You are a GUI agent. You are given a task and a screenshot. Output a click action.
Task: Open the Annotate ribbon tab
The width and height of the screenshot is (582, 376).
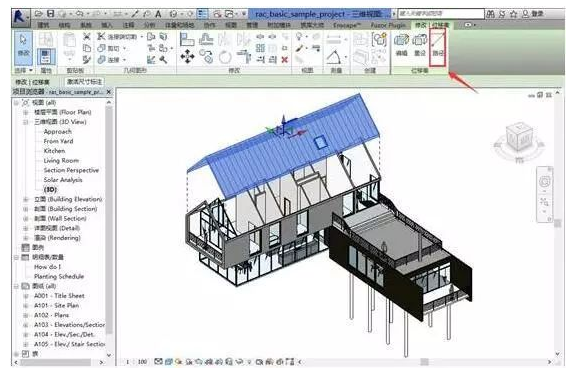(x=128, y=25)
